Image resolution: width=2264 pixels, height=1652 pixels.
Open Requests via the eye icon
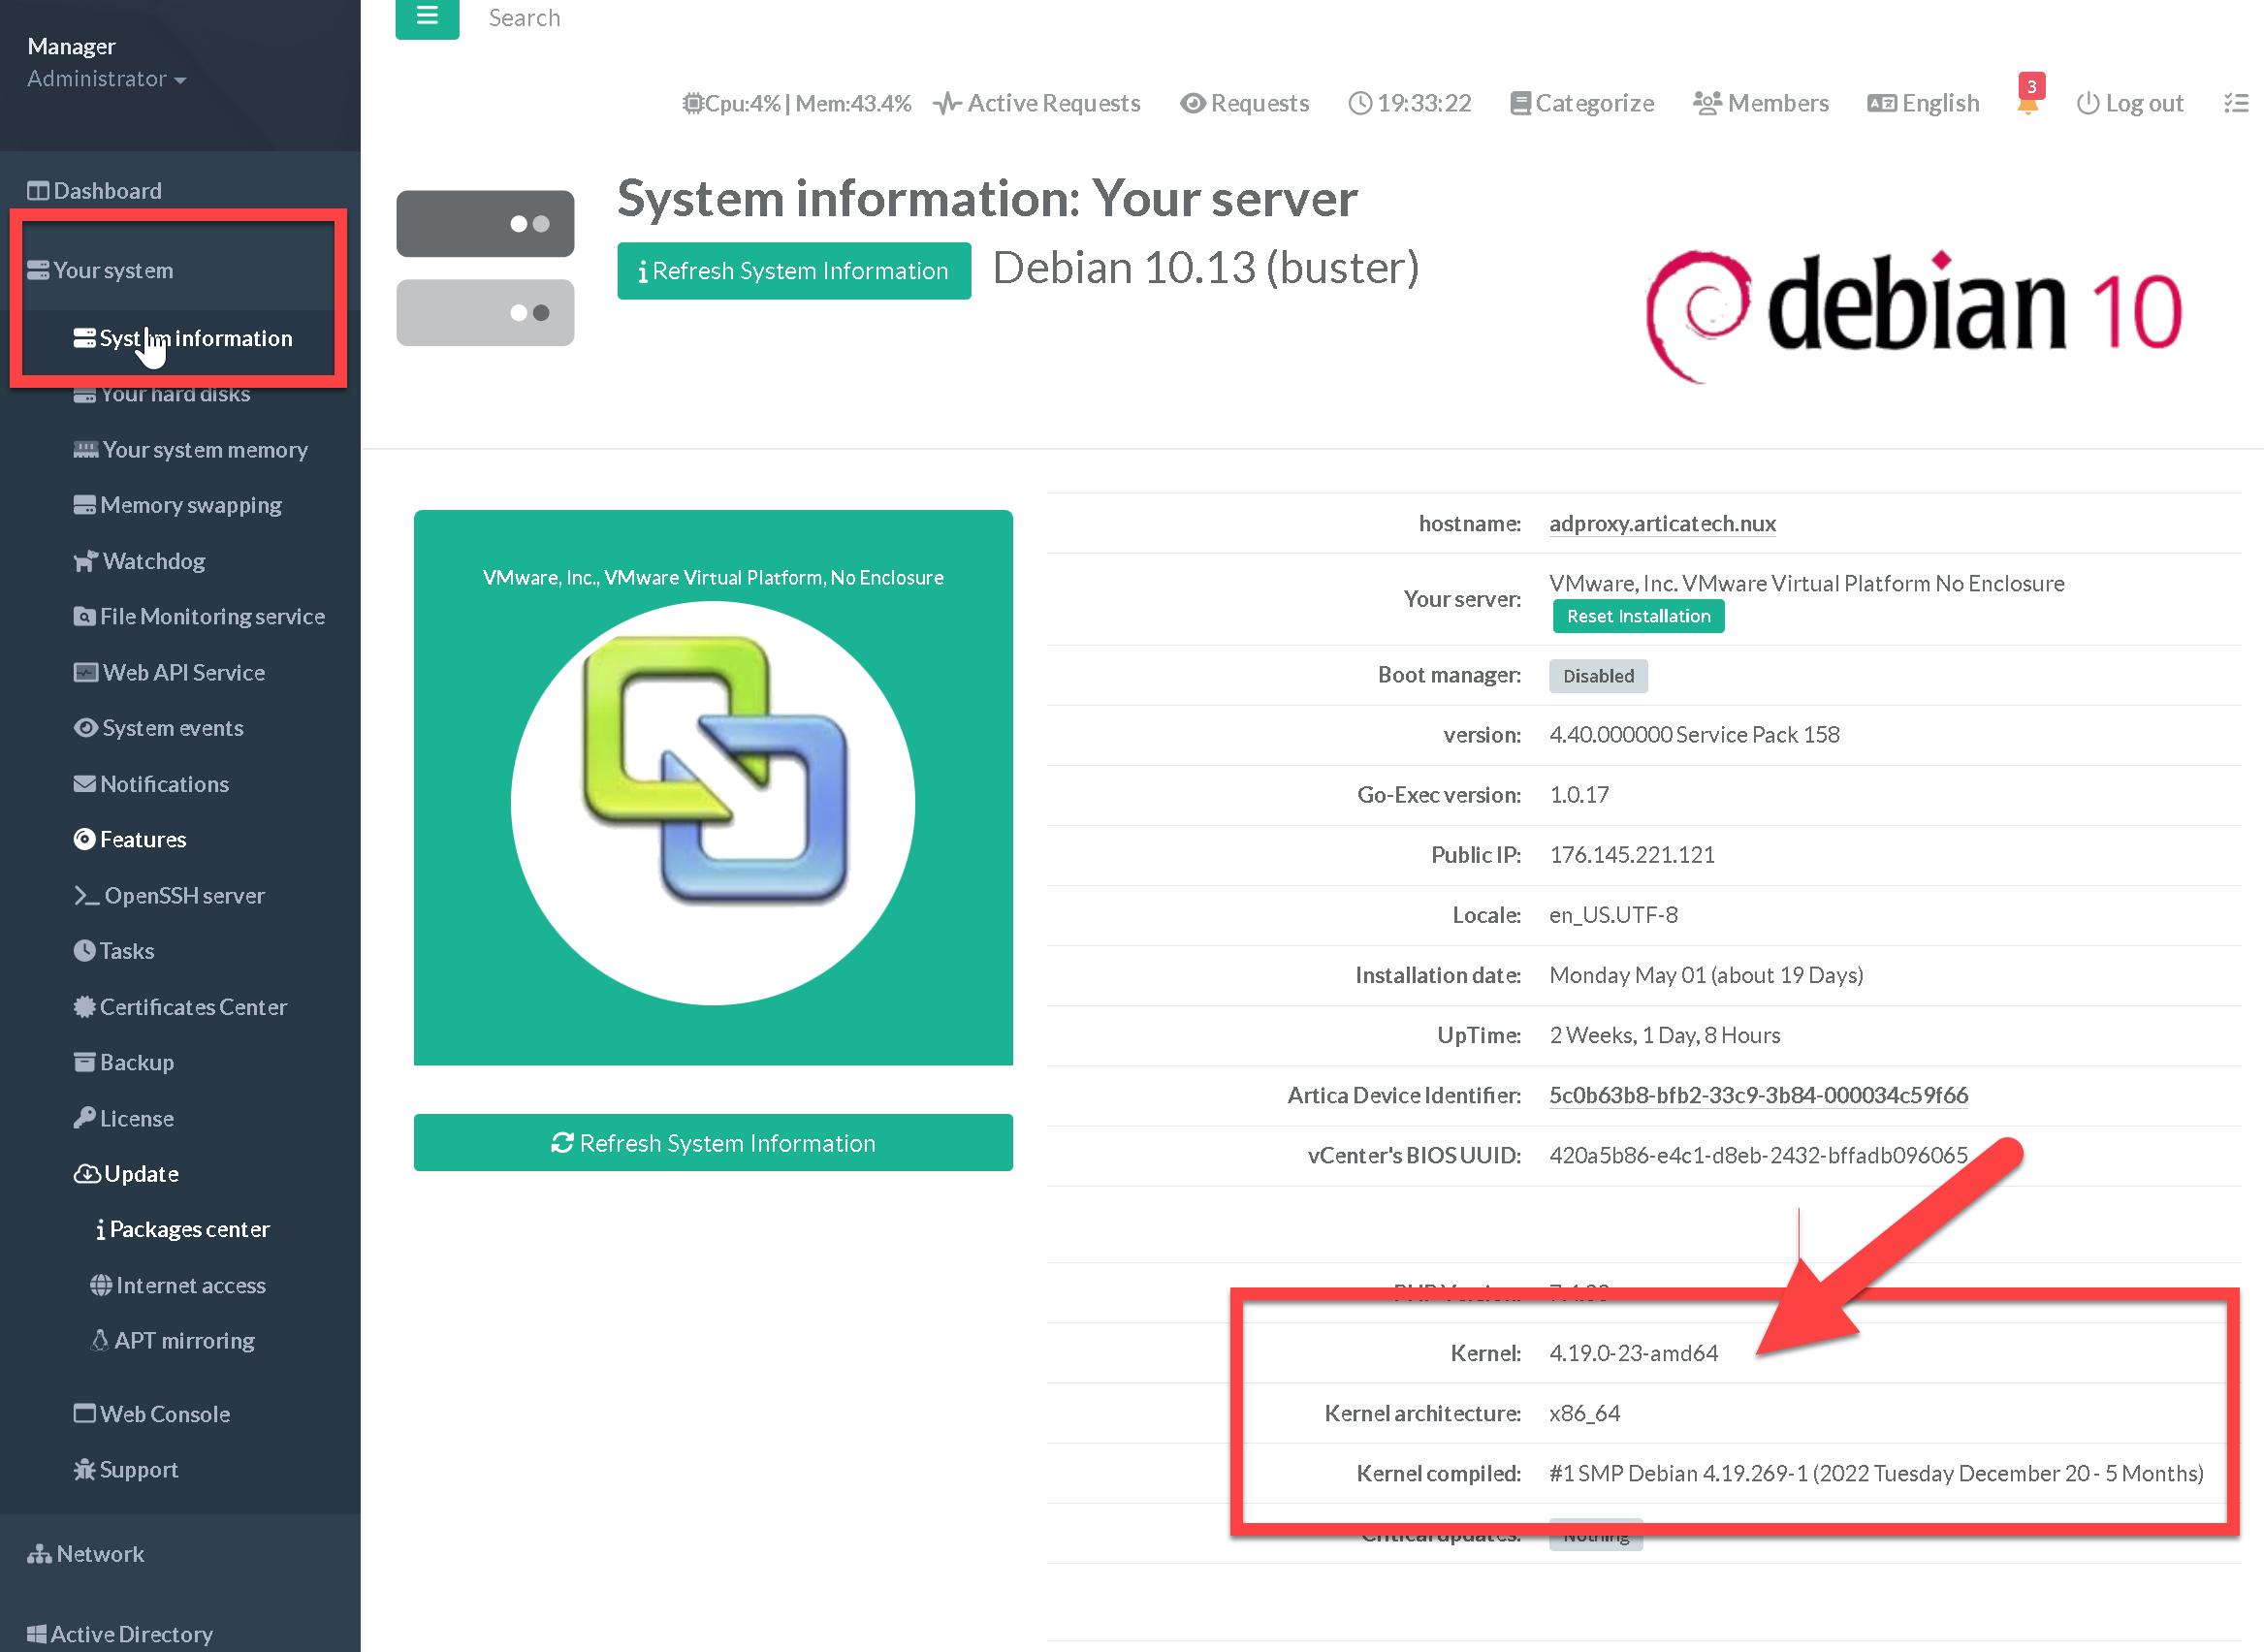click(1192, 103)
